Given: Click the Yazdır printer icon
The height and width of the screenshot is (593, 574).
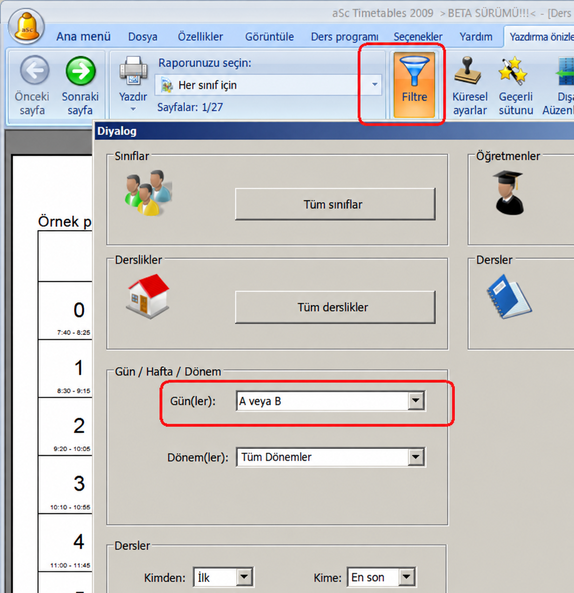Looking at the screenshot, I should (x=133, y=70).
